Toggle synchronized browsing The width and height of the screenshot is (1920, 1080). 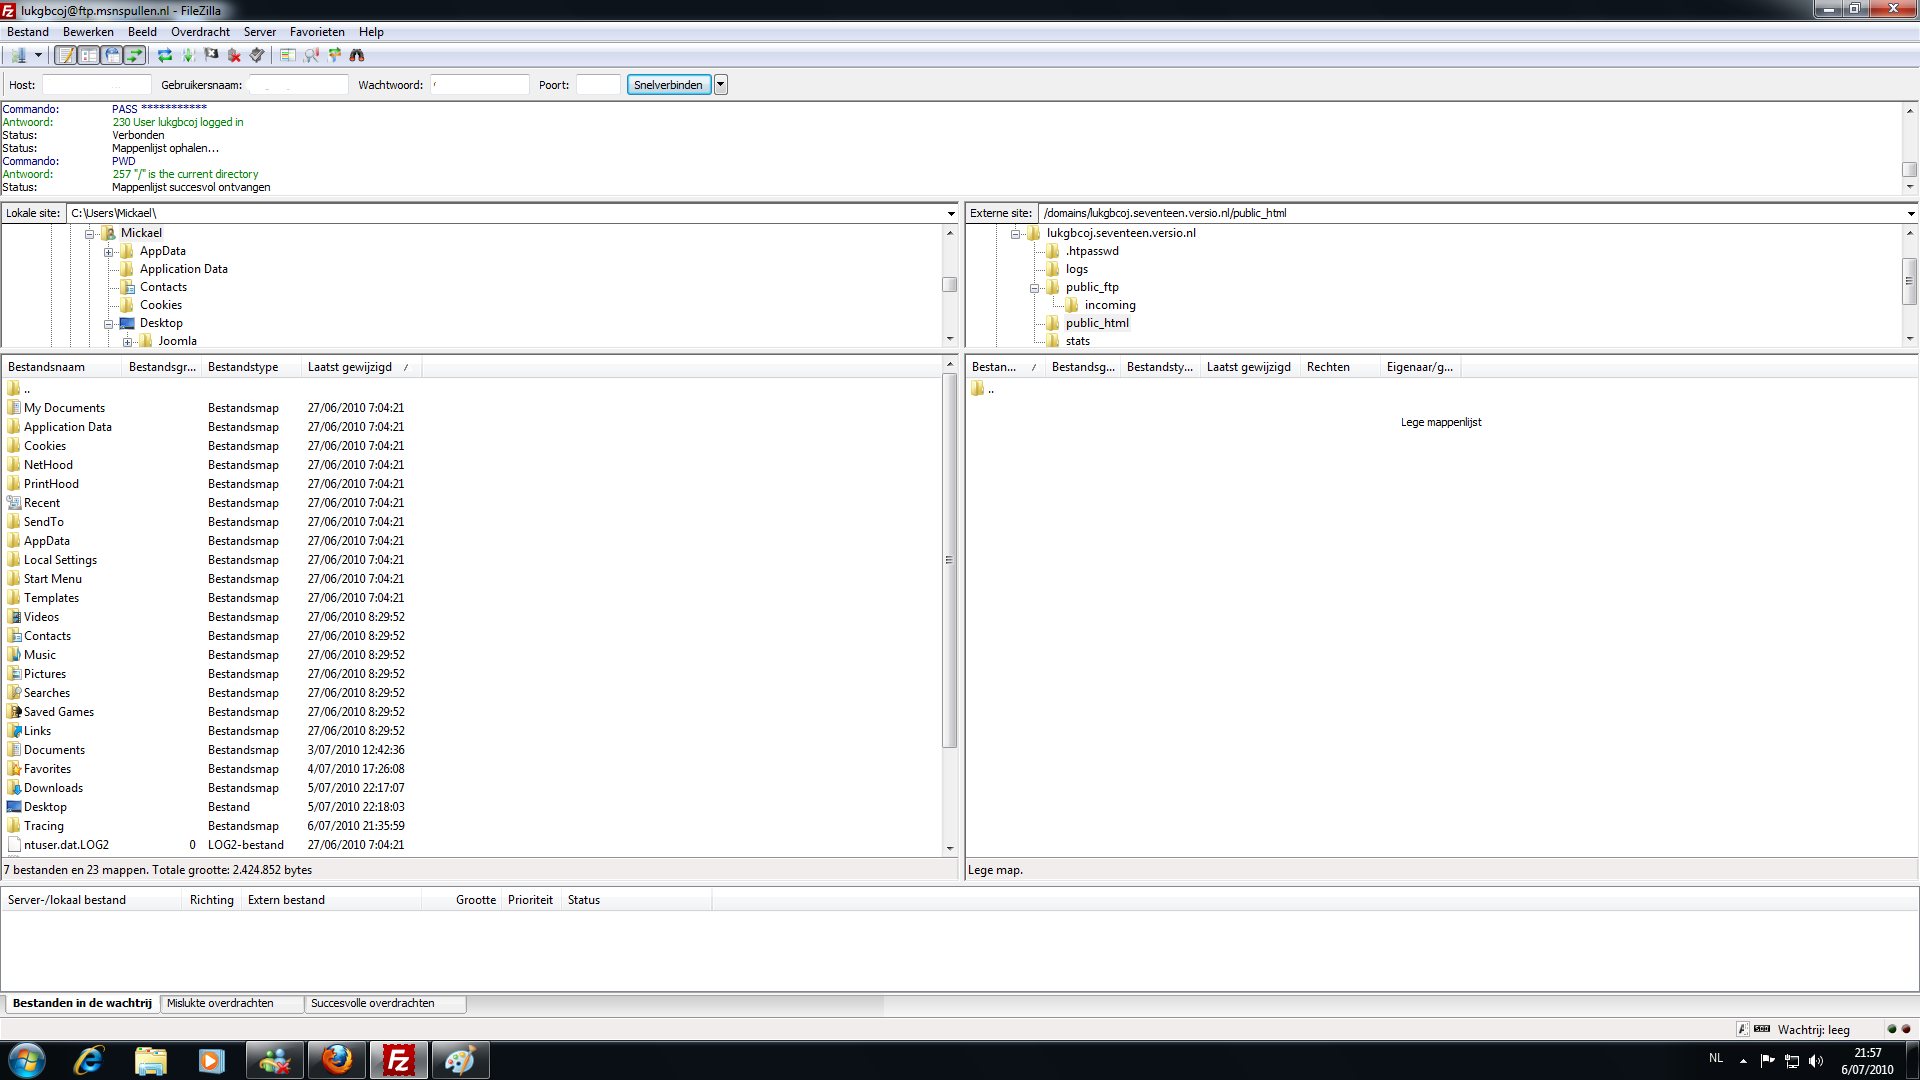pyautogui.click(x=334, y=56)
